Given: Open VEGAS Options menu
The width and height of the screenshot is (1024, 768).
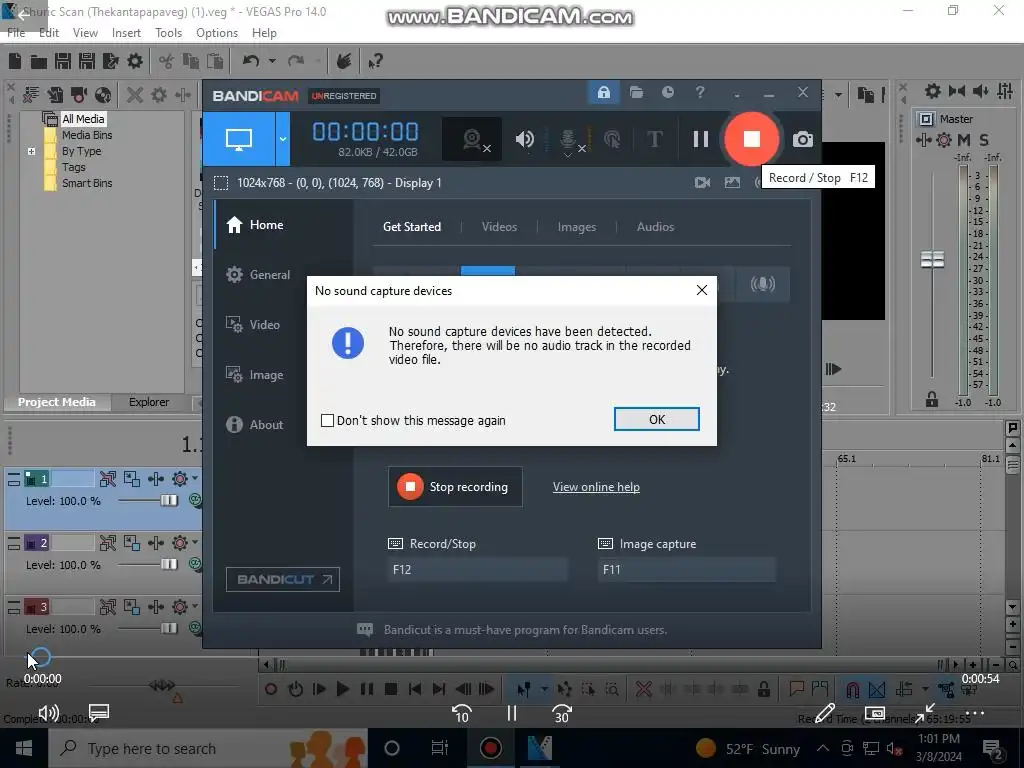Looking at the screenshot, I should [x=217, y=33].
